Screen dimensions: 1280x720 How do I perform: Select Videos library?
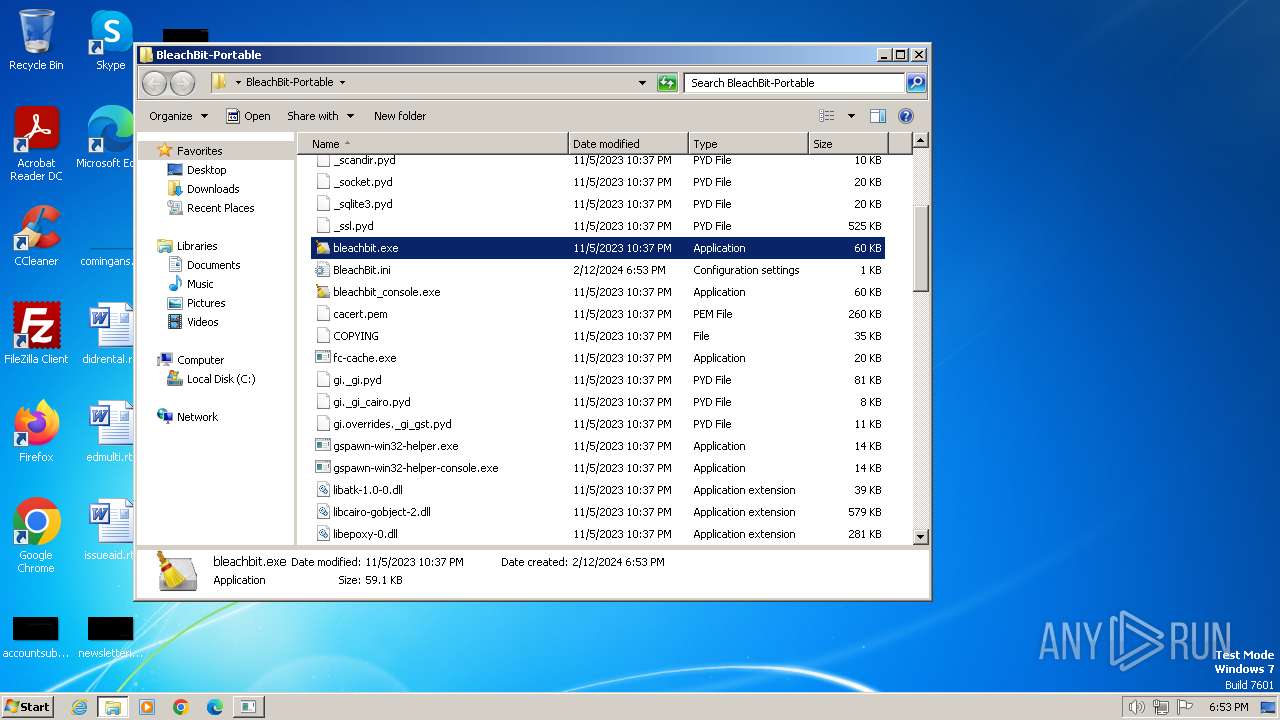[x=203, y=322]
